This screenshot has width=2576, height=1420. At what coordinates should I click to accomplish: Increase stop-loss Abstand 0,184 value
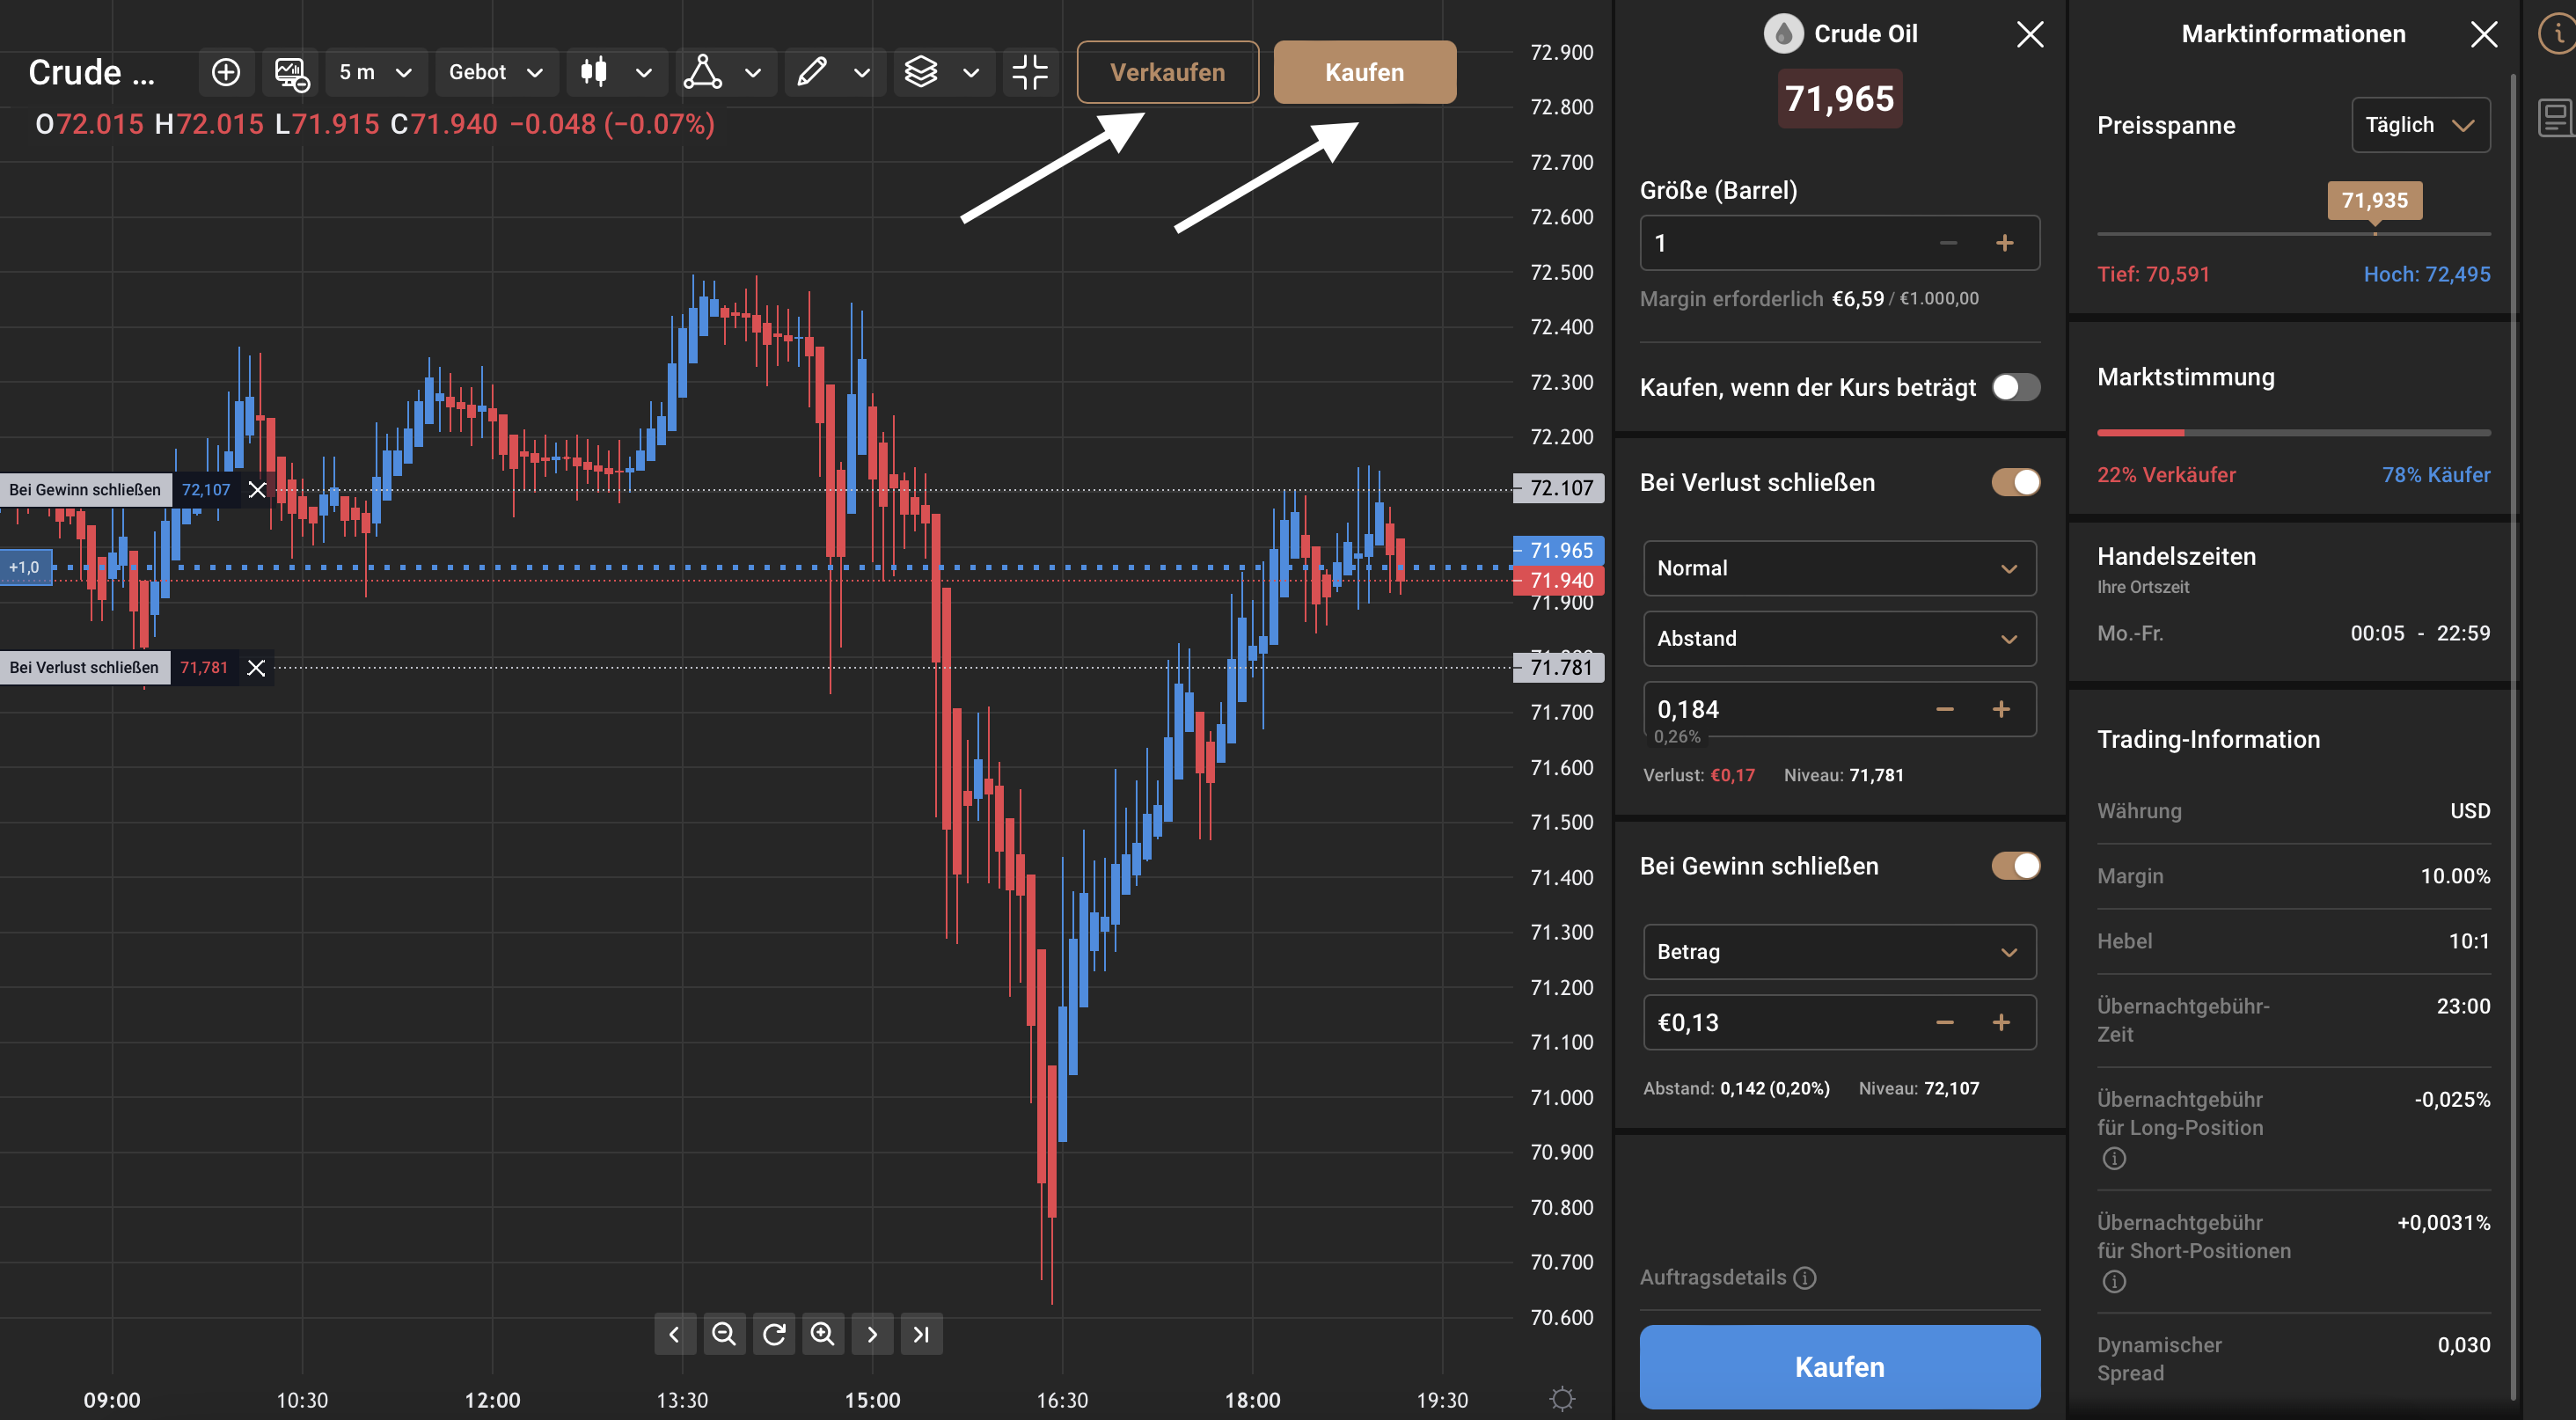coord(2001,710)
